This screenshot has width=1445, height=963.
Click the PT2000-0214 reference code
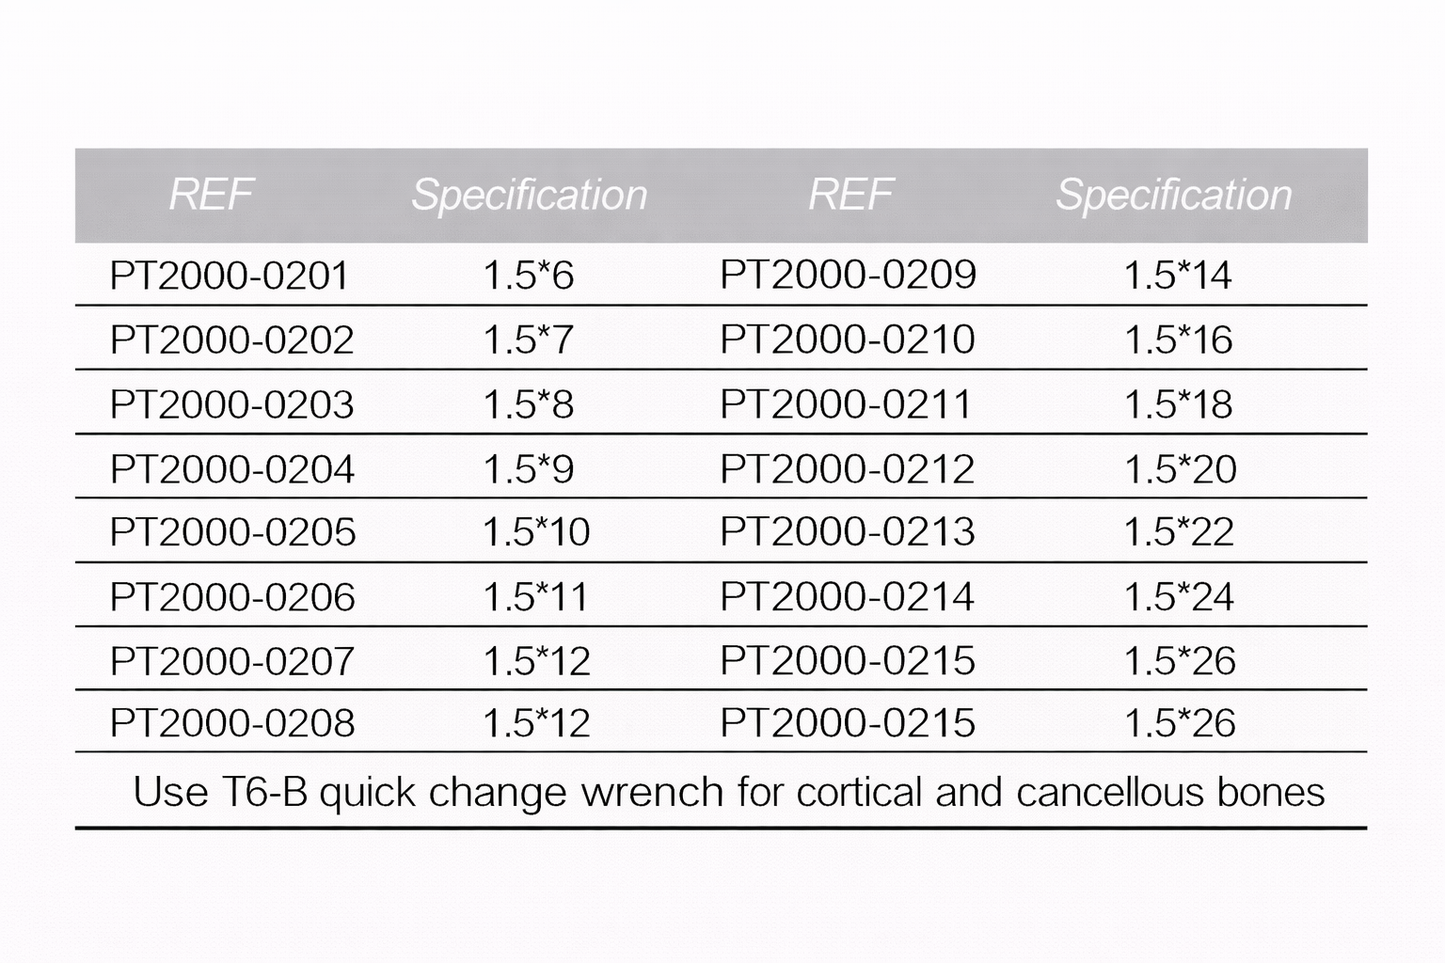pyautogui.click(x=847, y=597)
